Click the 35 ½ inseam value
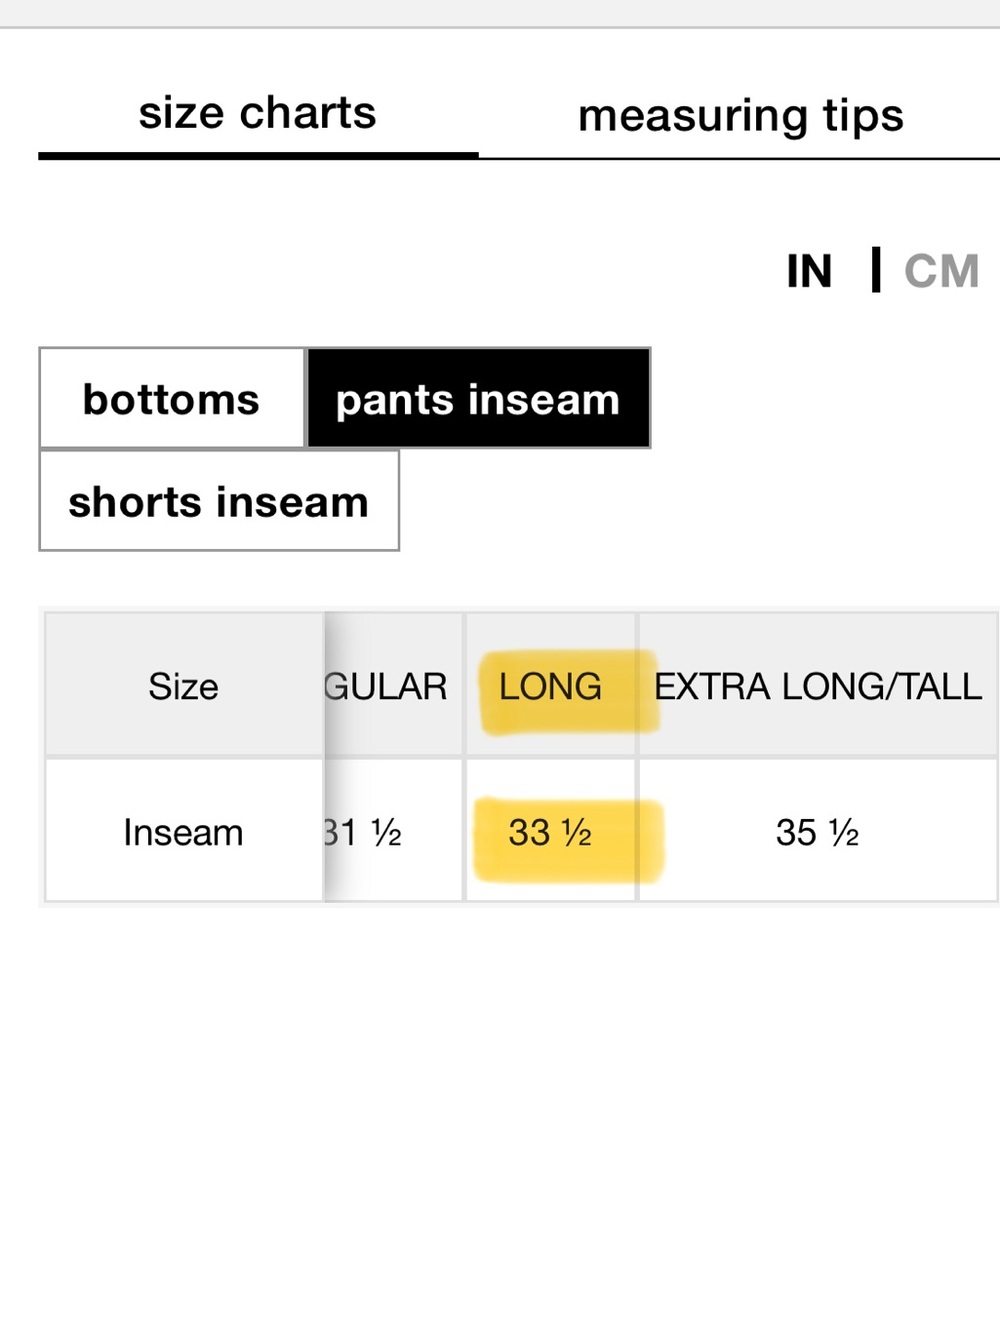 click(x=818, y=832)
